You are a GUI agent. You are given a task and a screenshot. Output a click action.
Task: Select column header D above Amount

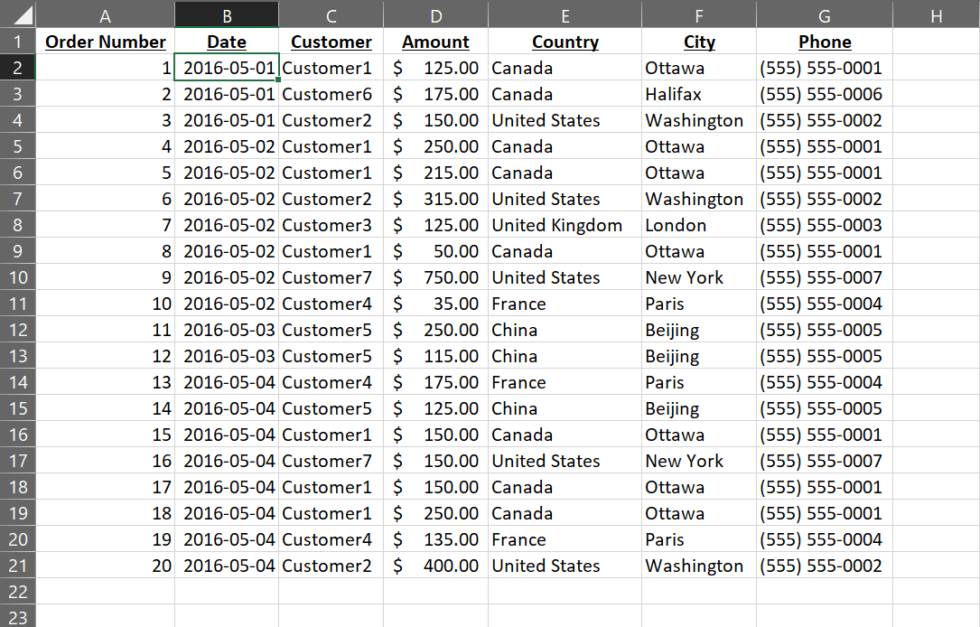(x=435, y=14)
